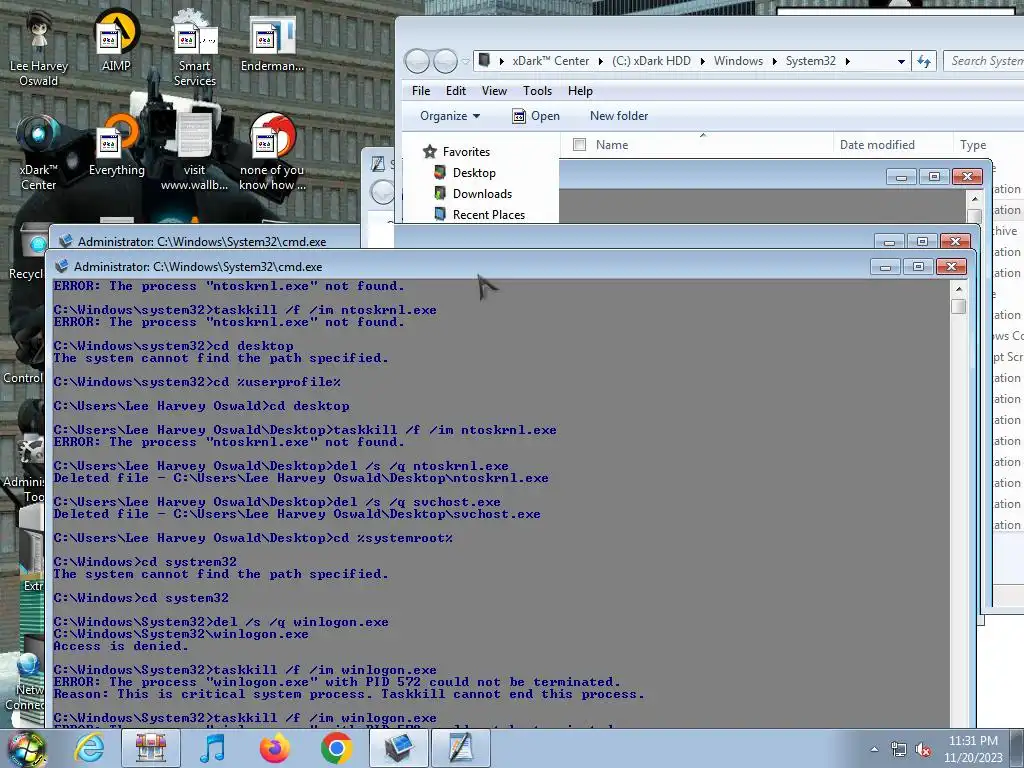This screenshot has height=768, width=1024.
Task: Click the Windows breadcrumb in address bar
Action: coord(738,61)
